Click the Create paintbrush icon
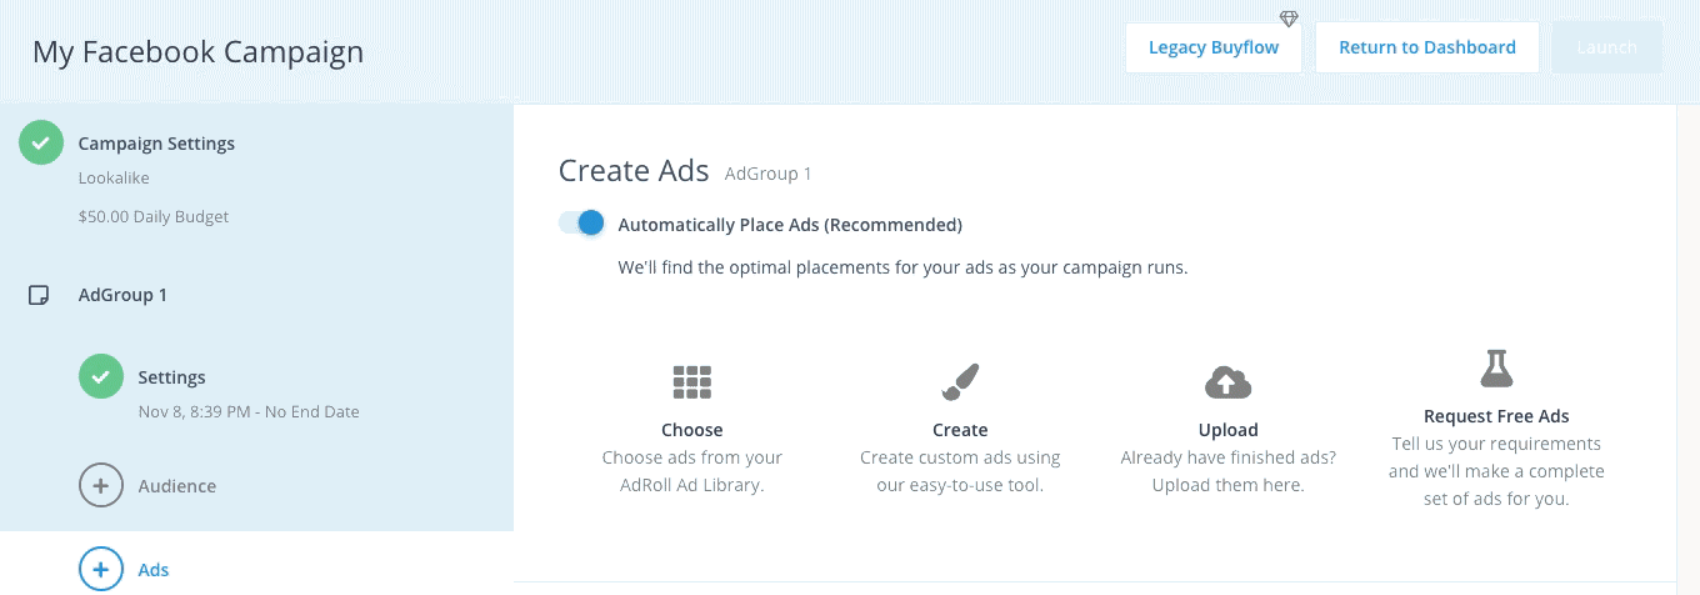Image resolution: width=1700 pixels, height=595 pixels. pyautogui.click(x=960, y=382)
